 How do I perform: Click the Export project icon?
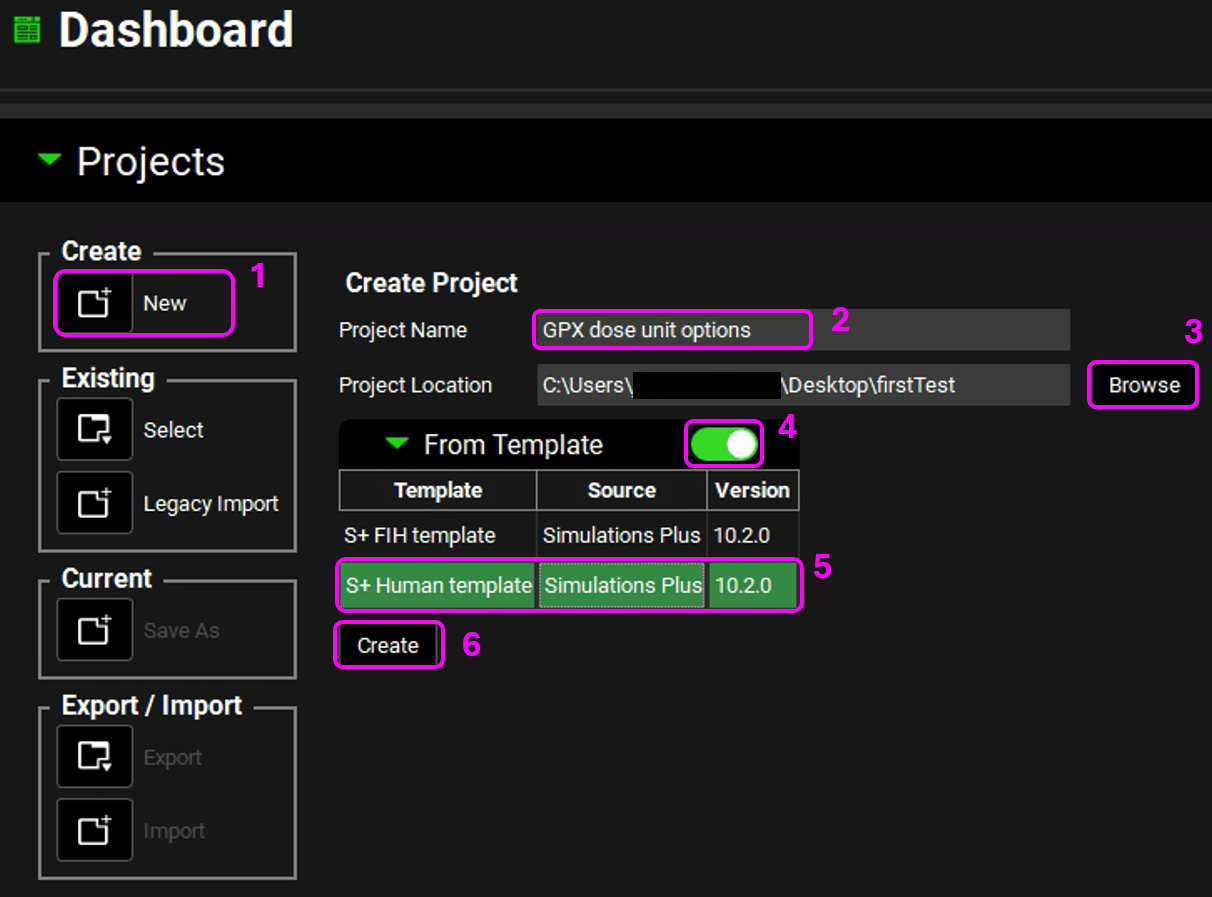click(x=94, y=757)
